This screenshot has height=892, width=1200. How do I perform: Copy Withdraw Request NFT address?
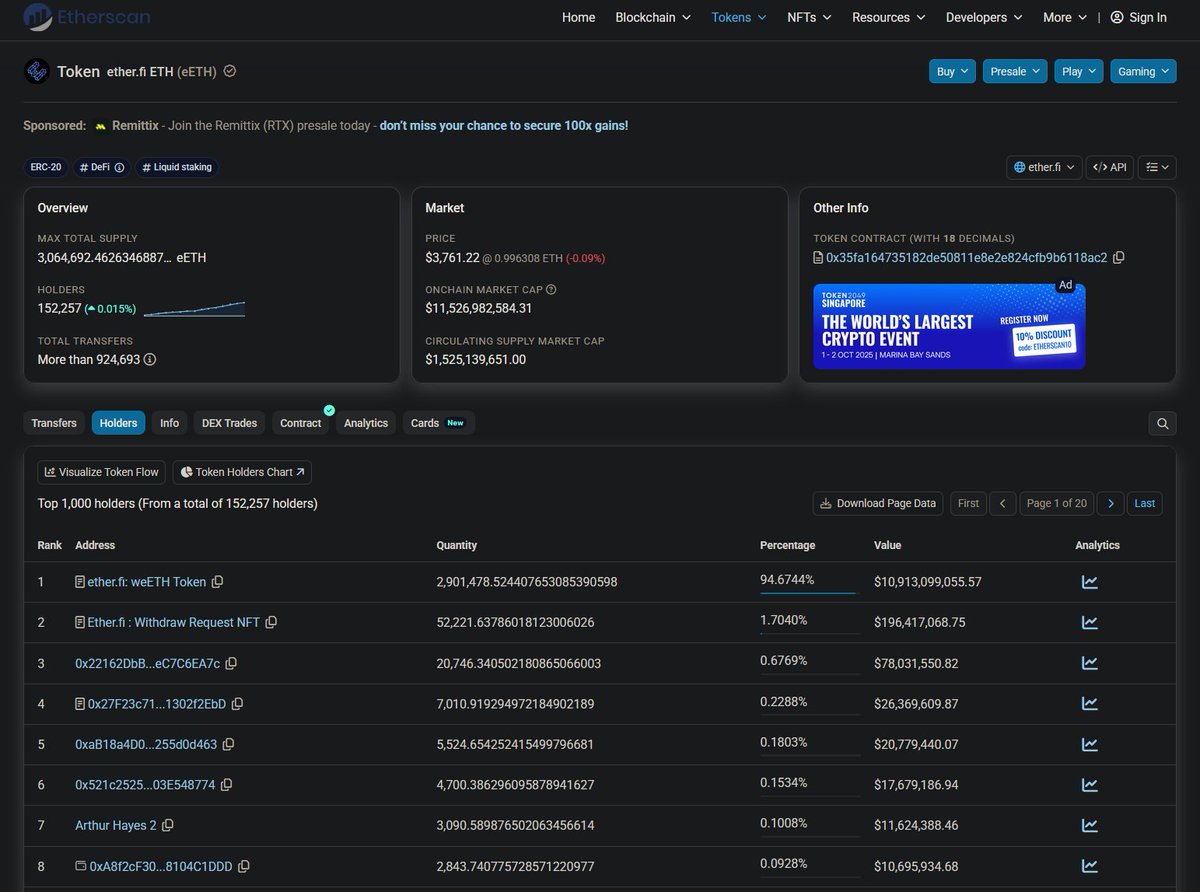tap(271, 622)
